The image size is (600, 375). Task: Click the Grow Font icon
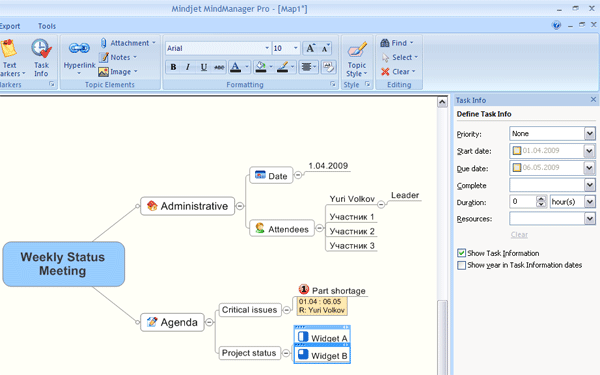(x=310, y=48)
